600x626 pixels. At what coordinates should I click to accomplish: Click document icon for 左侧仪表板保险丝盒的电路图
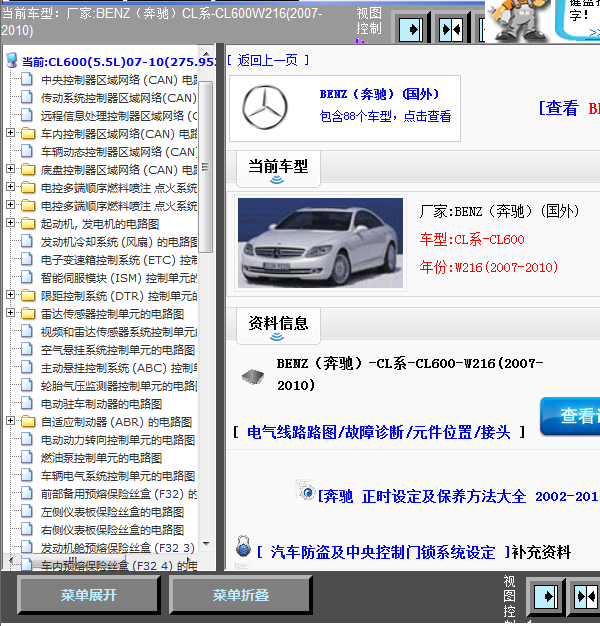(x=27, y=511)
